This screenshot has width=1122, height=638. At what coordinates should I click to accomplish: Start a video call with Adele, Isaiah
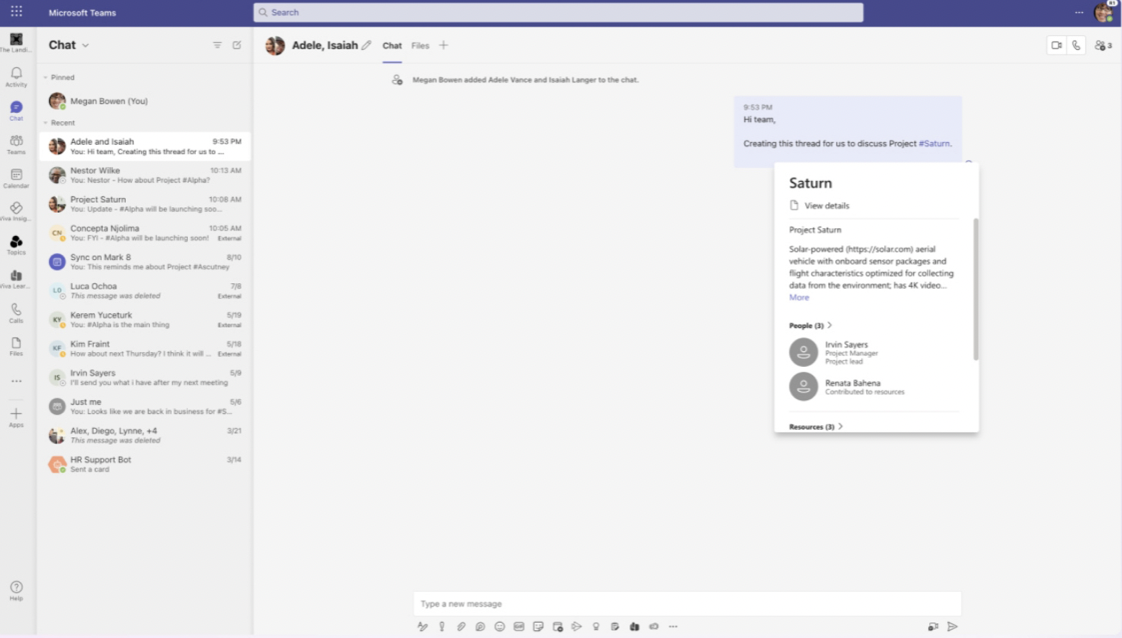point(1056,45)
